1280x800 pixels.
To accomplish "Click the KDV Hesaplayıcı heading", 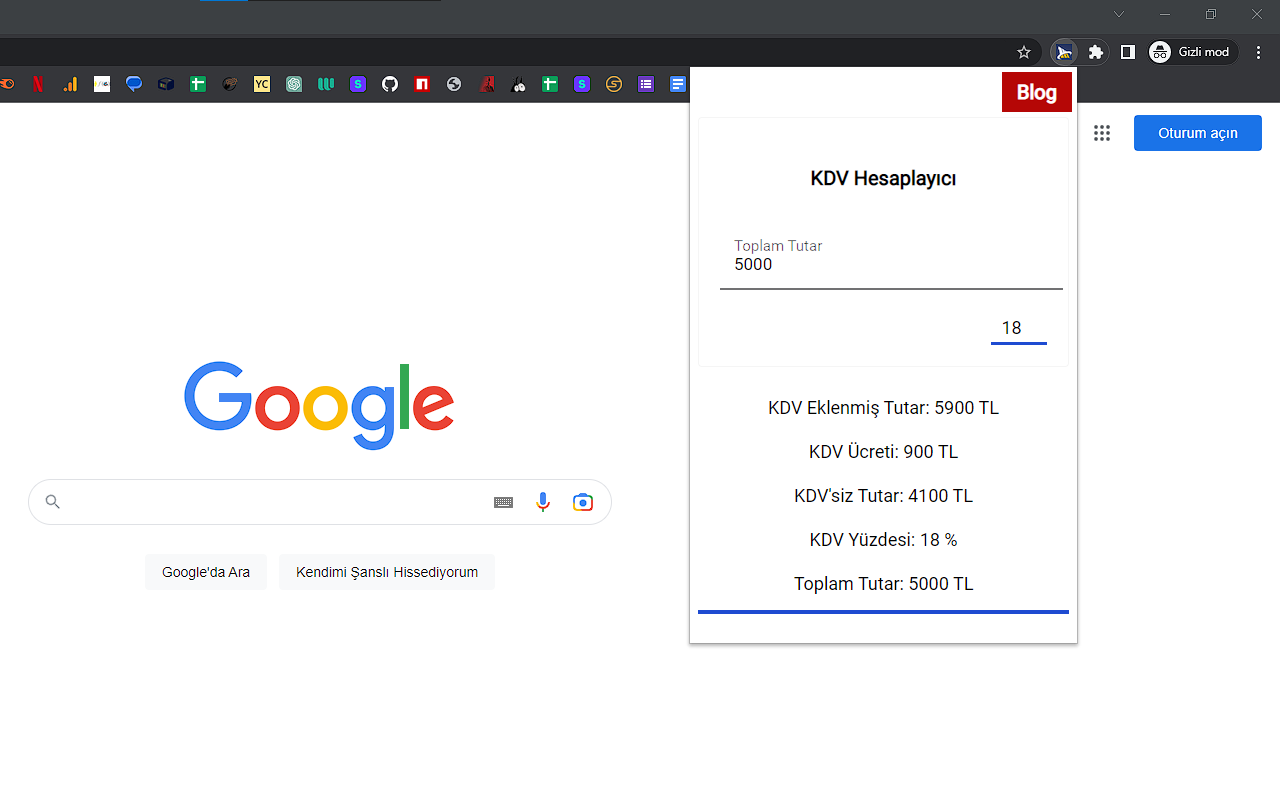I will pos(884,179).
